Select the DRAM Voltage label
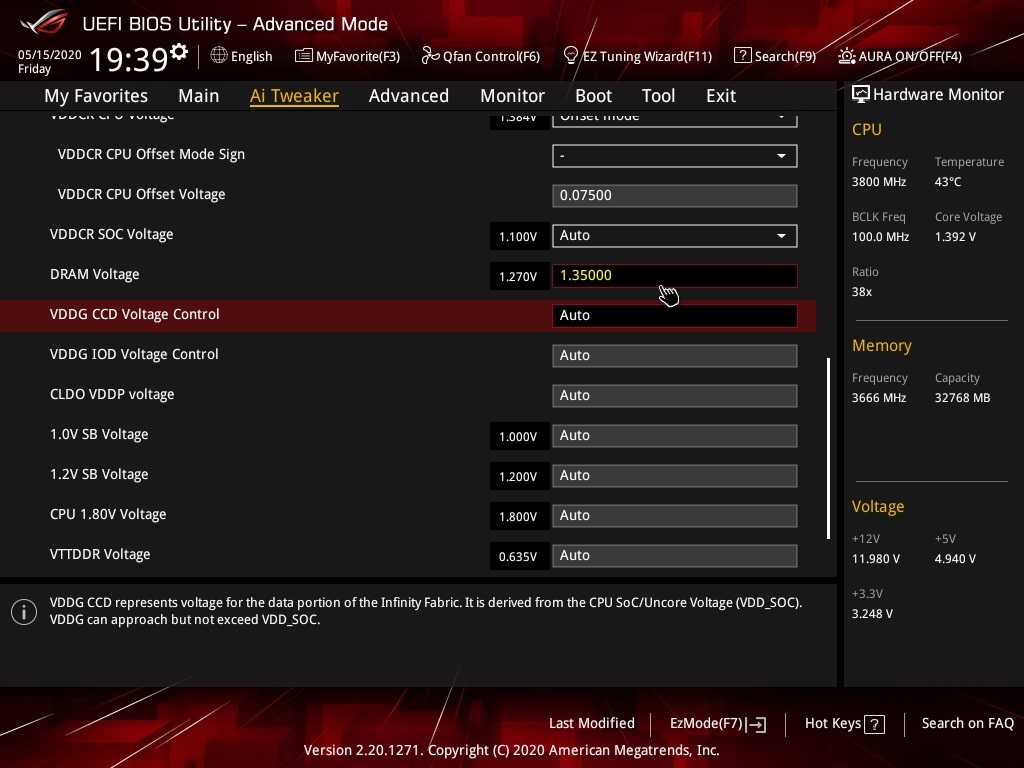Viewport: 1024px width, 768px height. [95, 274]
